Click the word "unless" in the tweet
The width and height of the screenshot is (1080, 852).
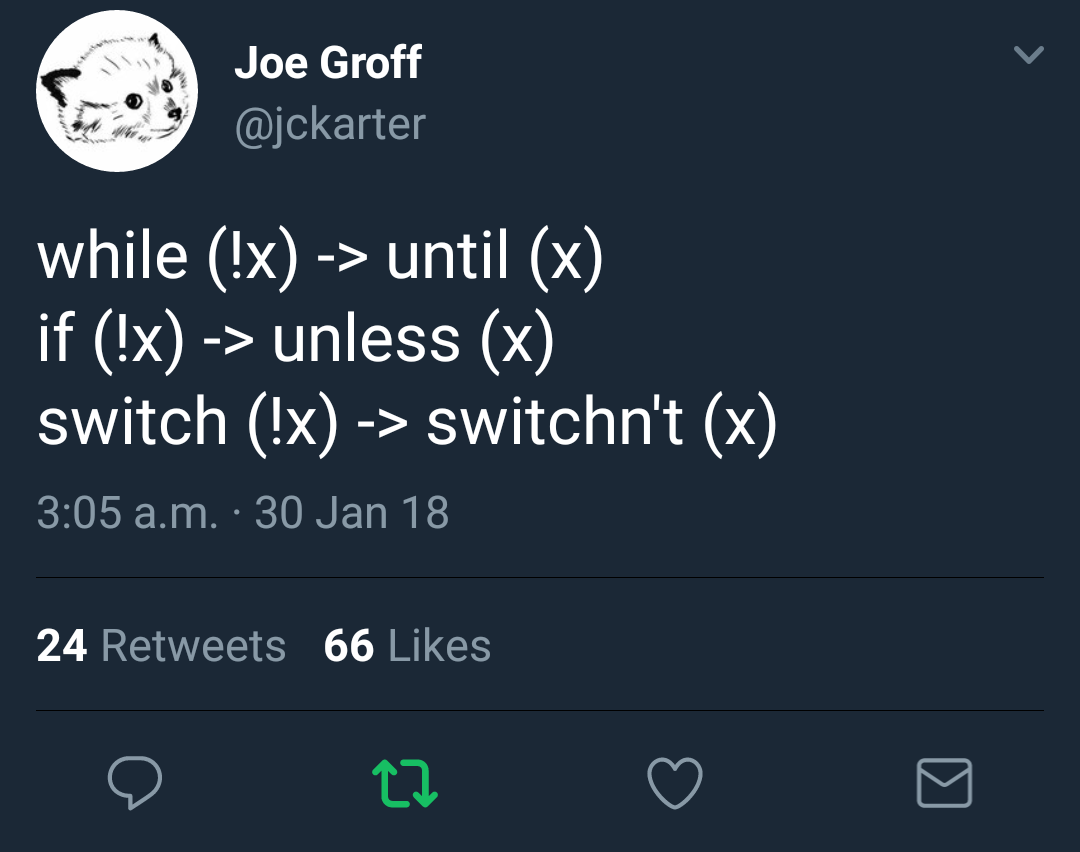click(x=366, y=340)
